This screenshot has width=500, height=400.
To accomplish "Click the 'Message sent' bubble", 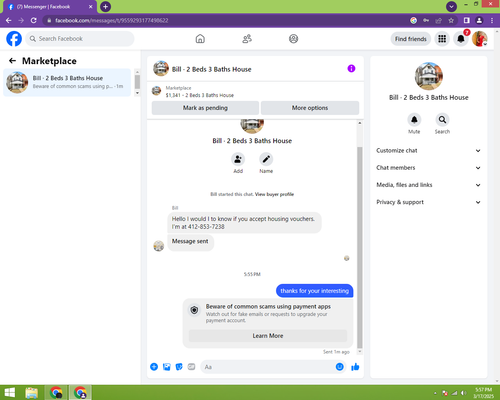I will pos(190,242).
